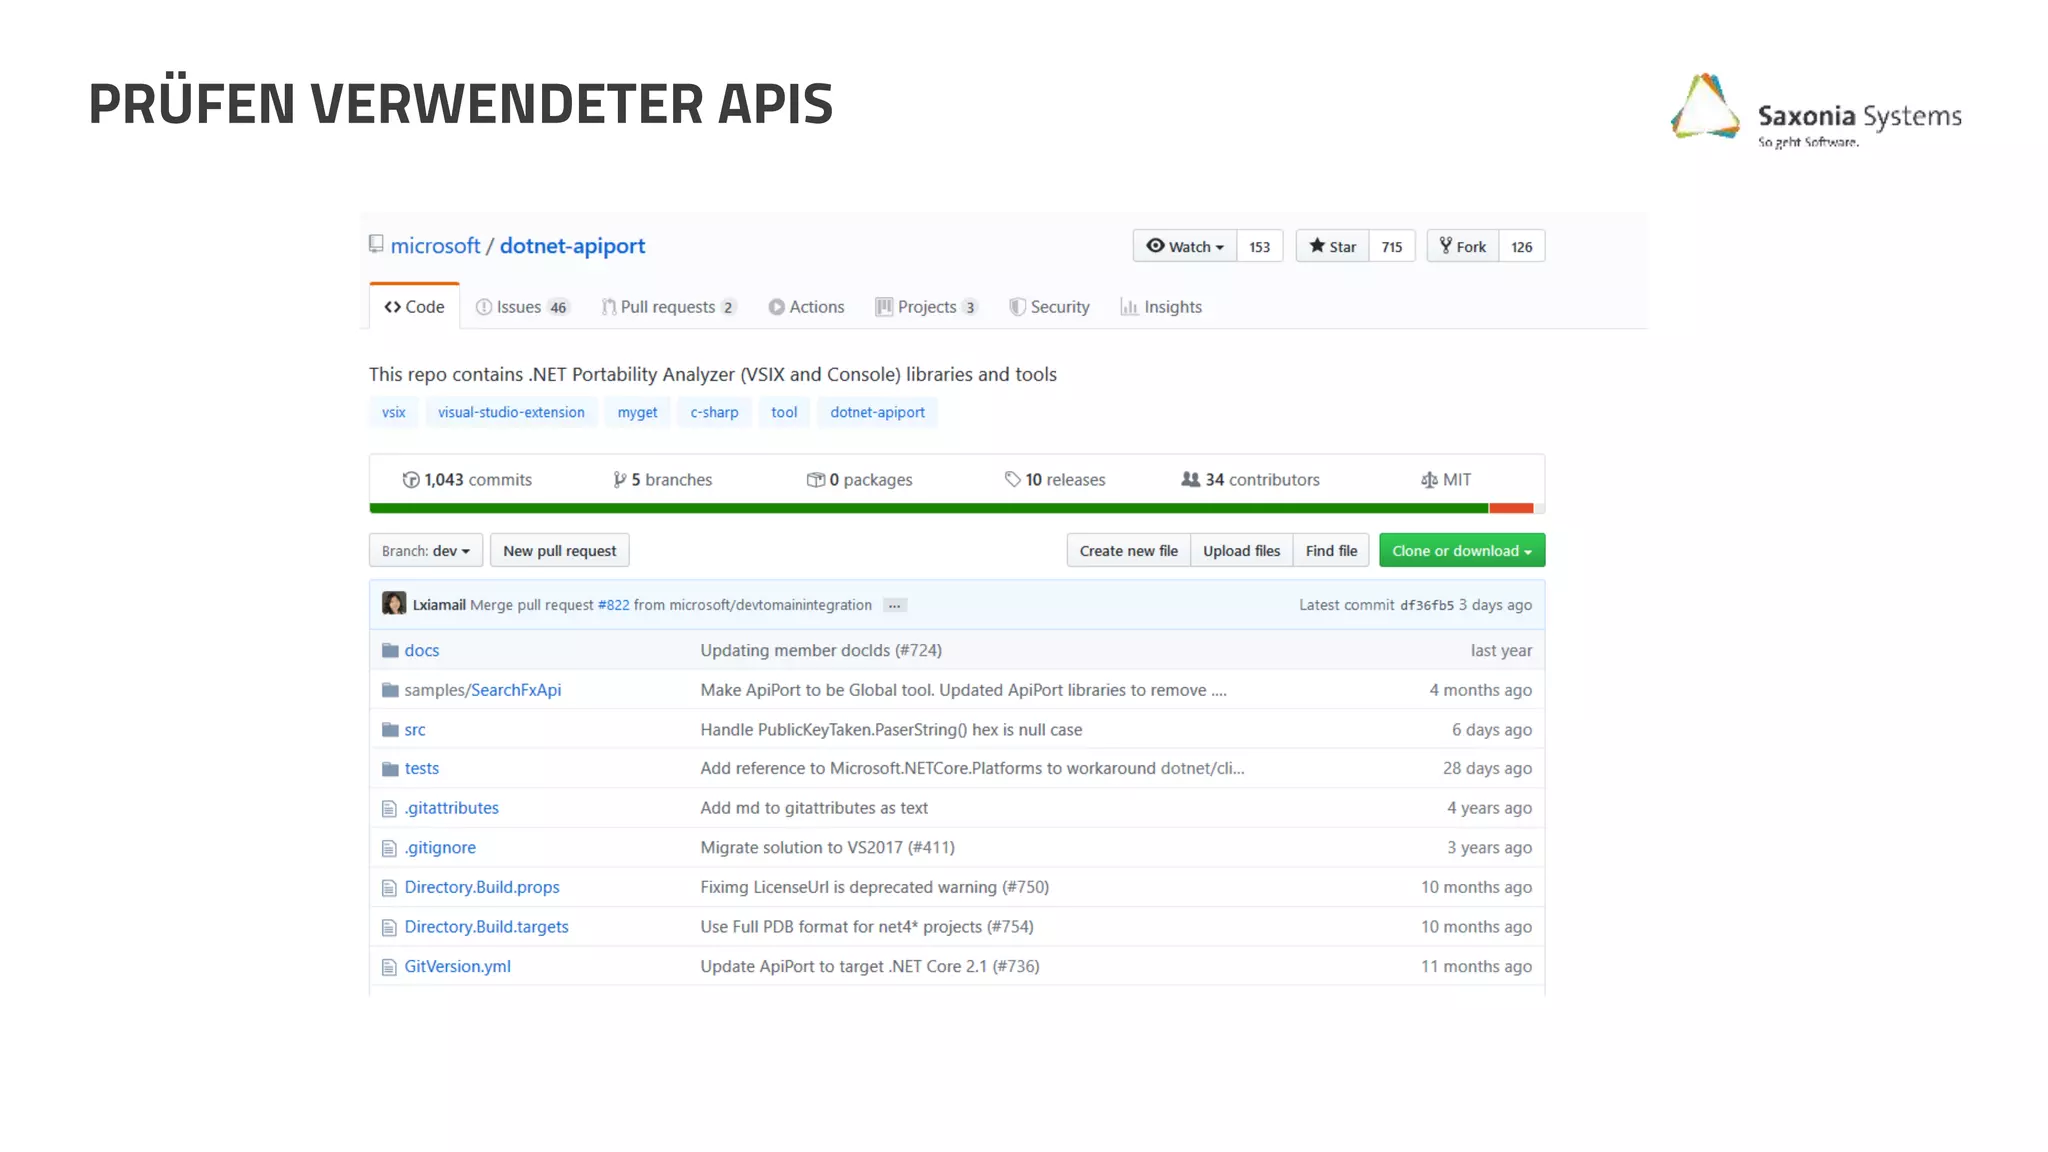This screenshot has height=1152, width=2048.
Task: Click the myget topic tag
Action: click(637, 412)
